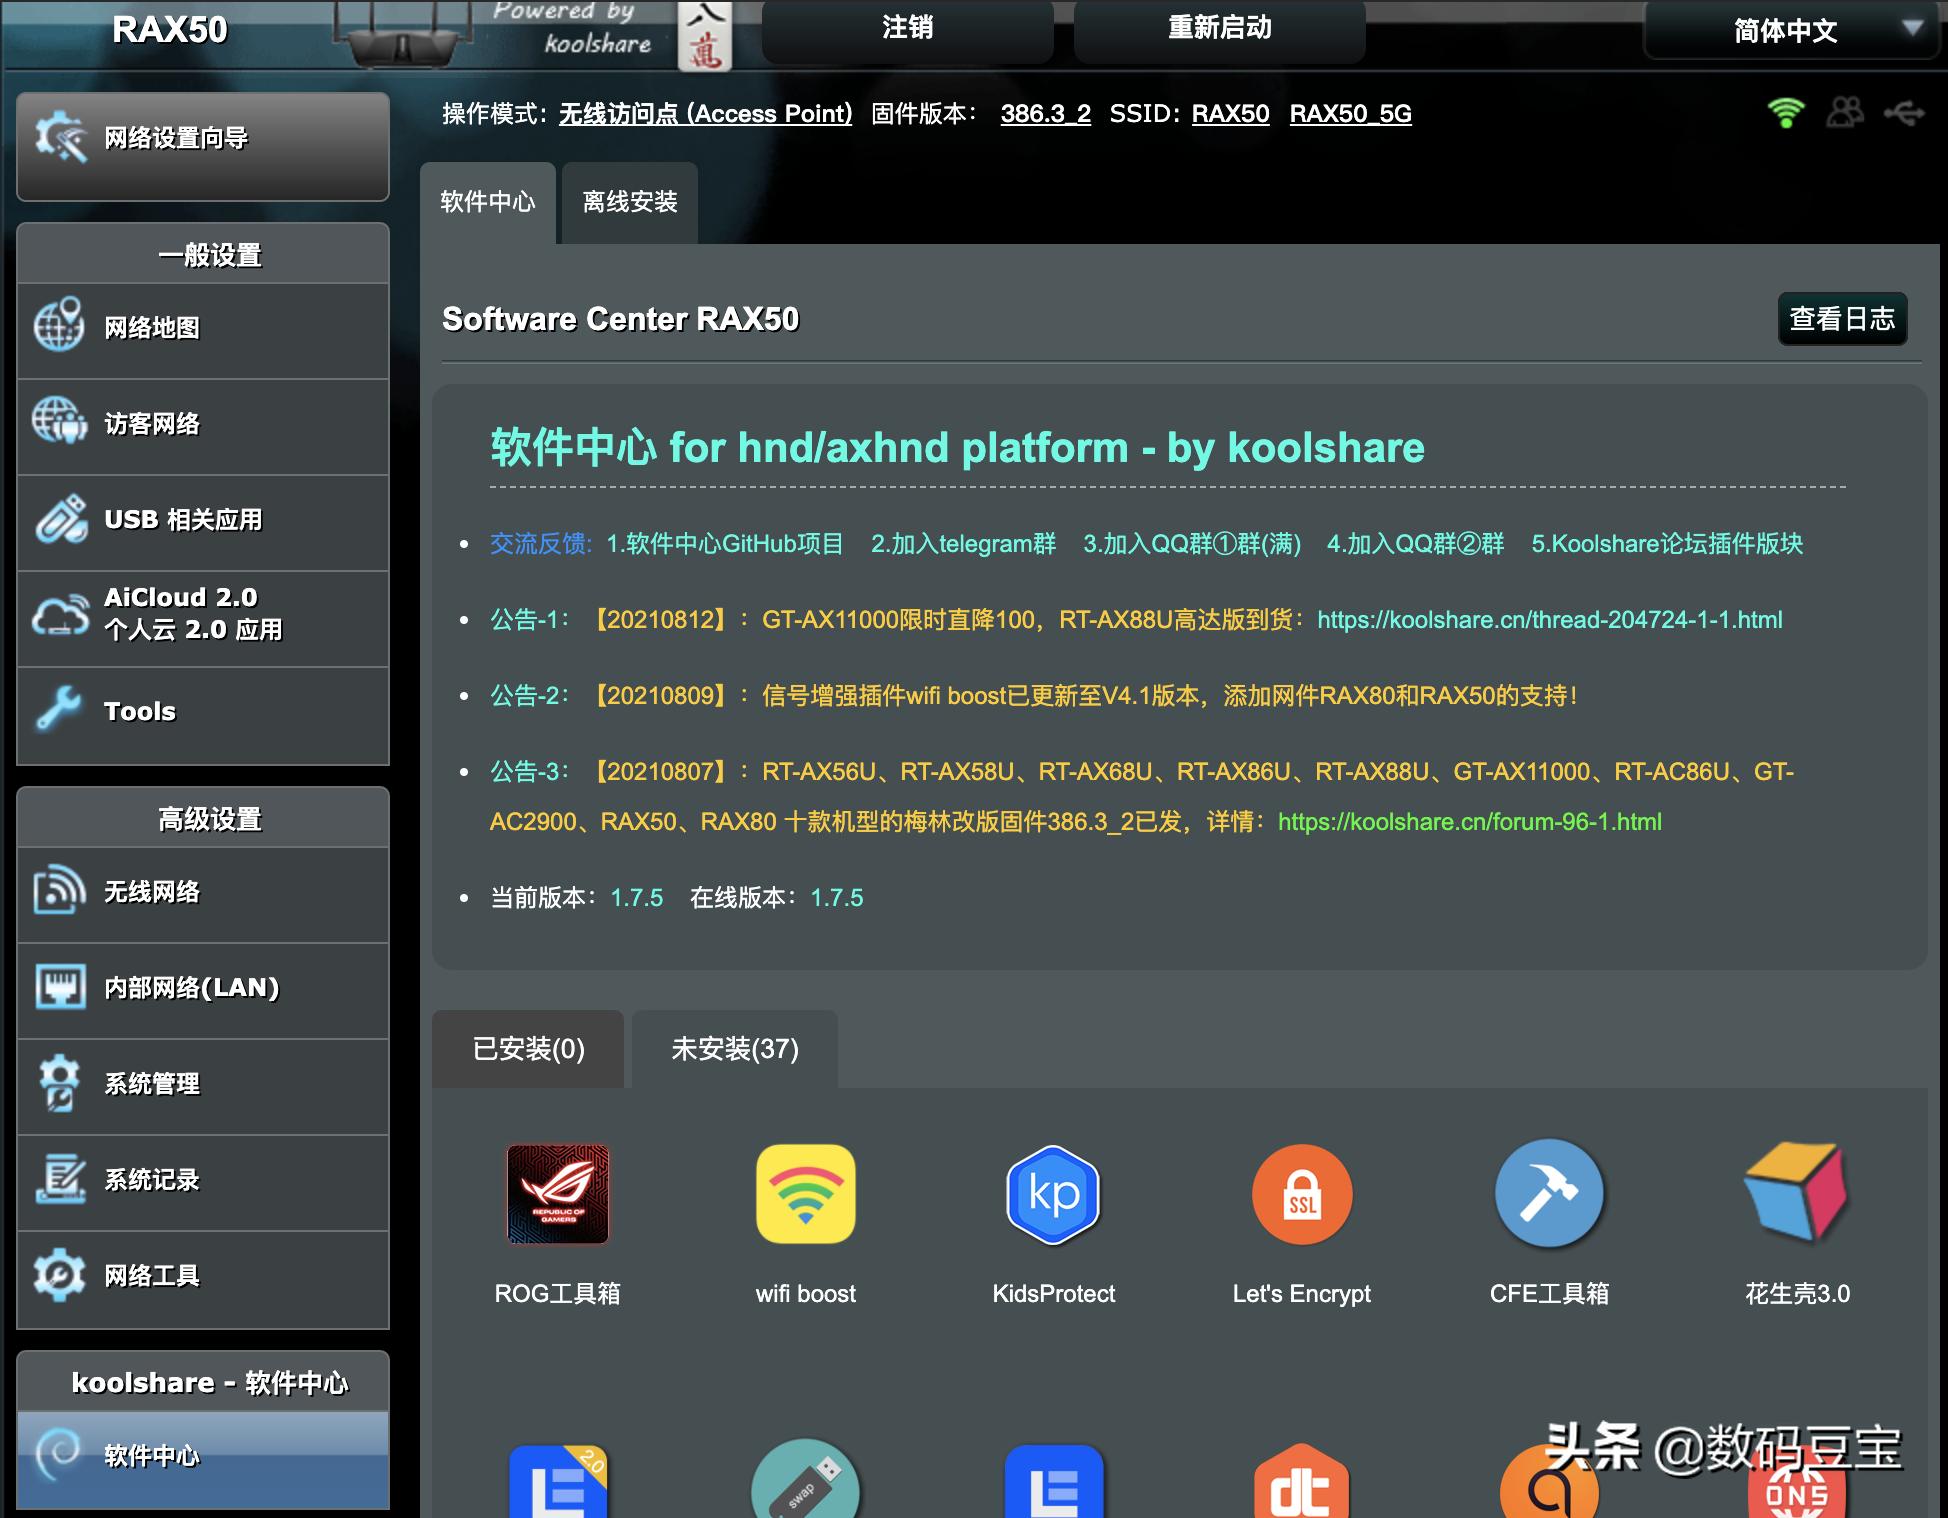Viewport: 1948px width, 1518px height.
Task: Click the green Wi-Fi status indicator
Action: tap(1786, 112)
